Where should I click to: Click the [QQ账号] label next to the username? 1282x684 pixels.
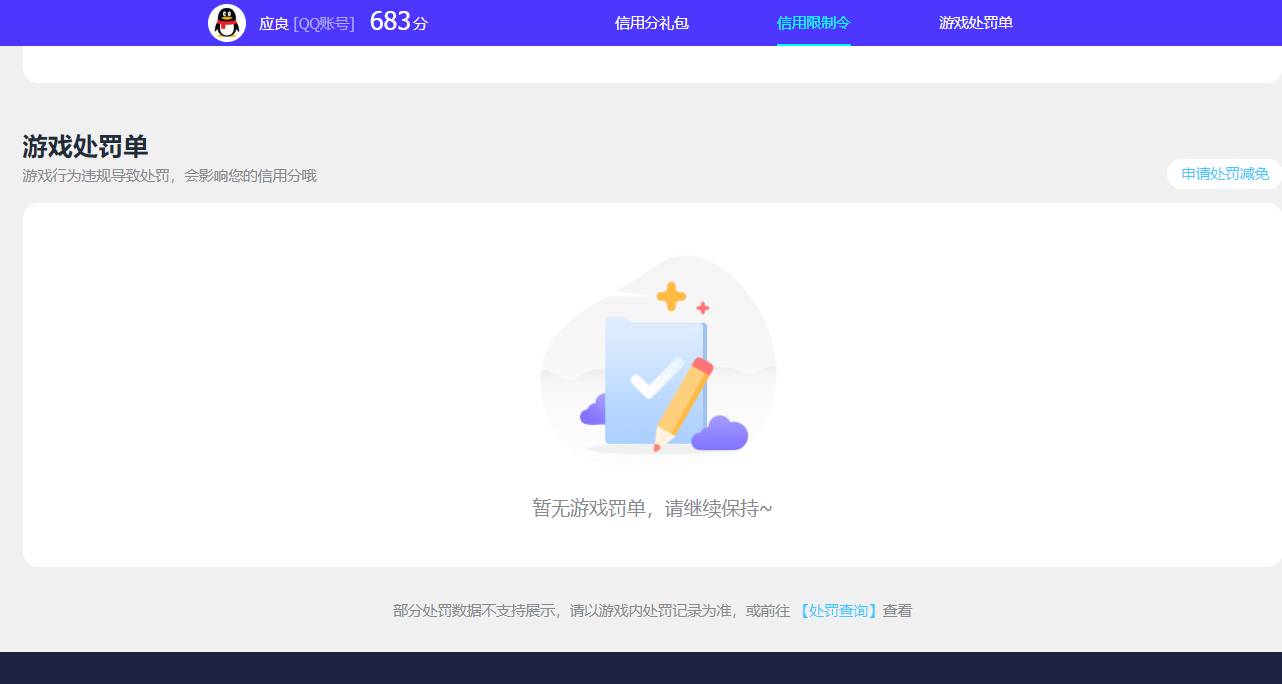[324, 23]
